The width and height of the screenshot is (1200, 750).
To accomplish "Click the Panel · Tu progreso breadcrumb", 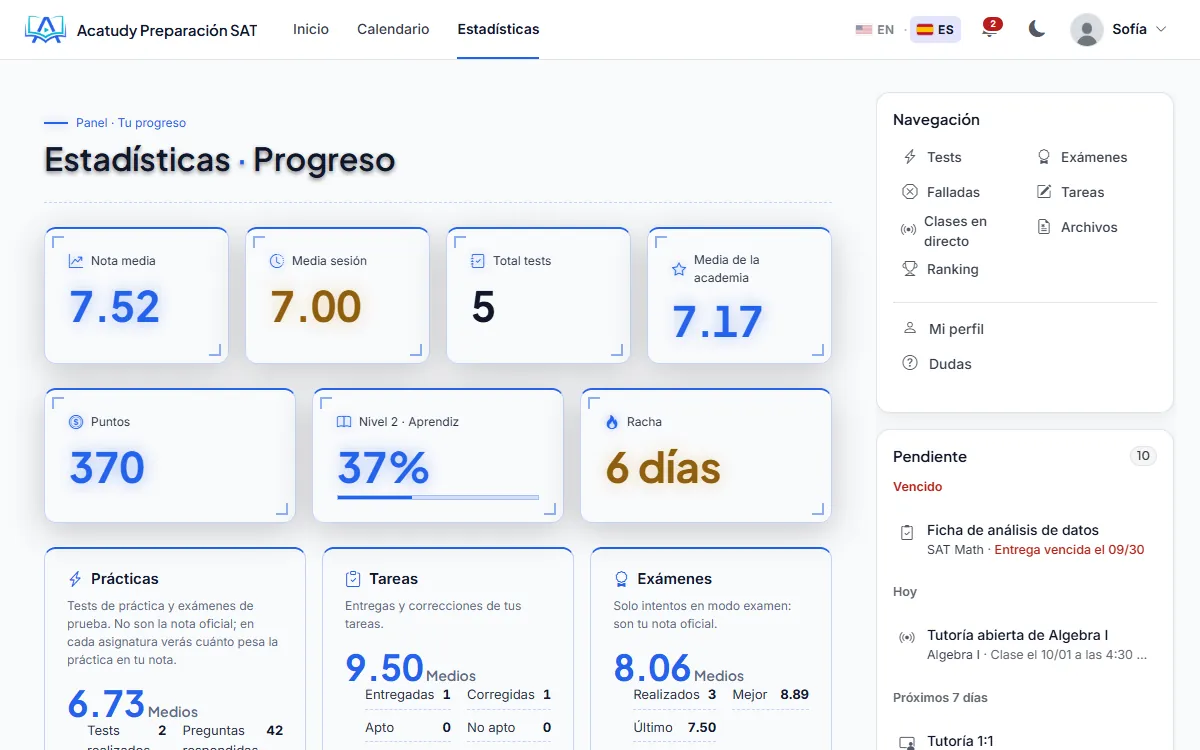I will coord(131,123).
